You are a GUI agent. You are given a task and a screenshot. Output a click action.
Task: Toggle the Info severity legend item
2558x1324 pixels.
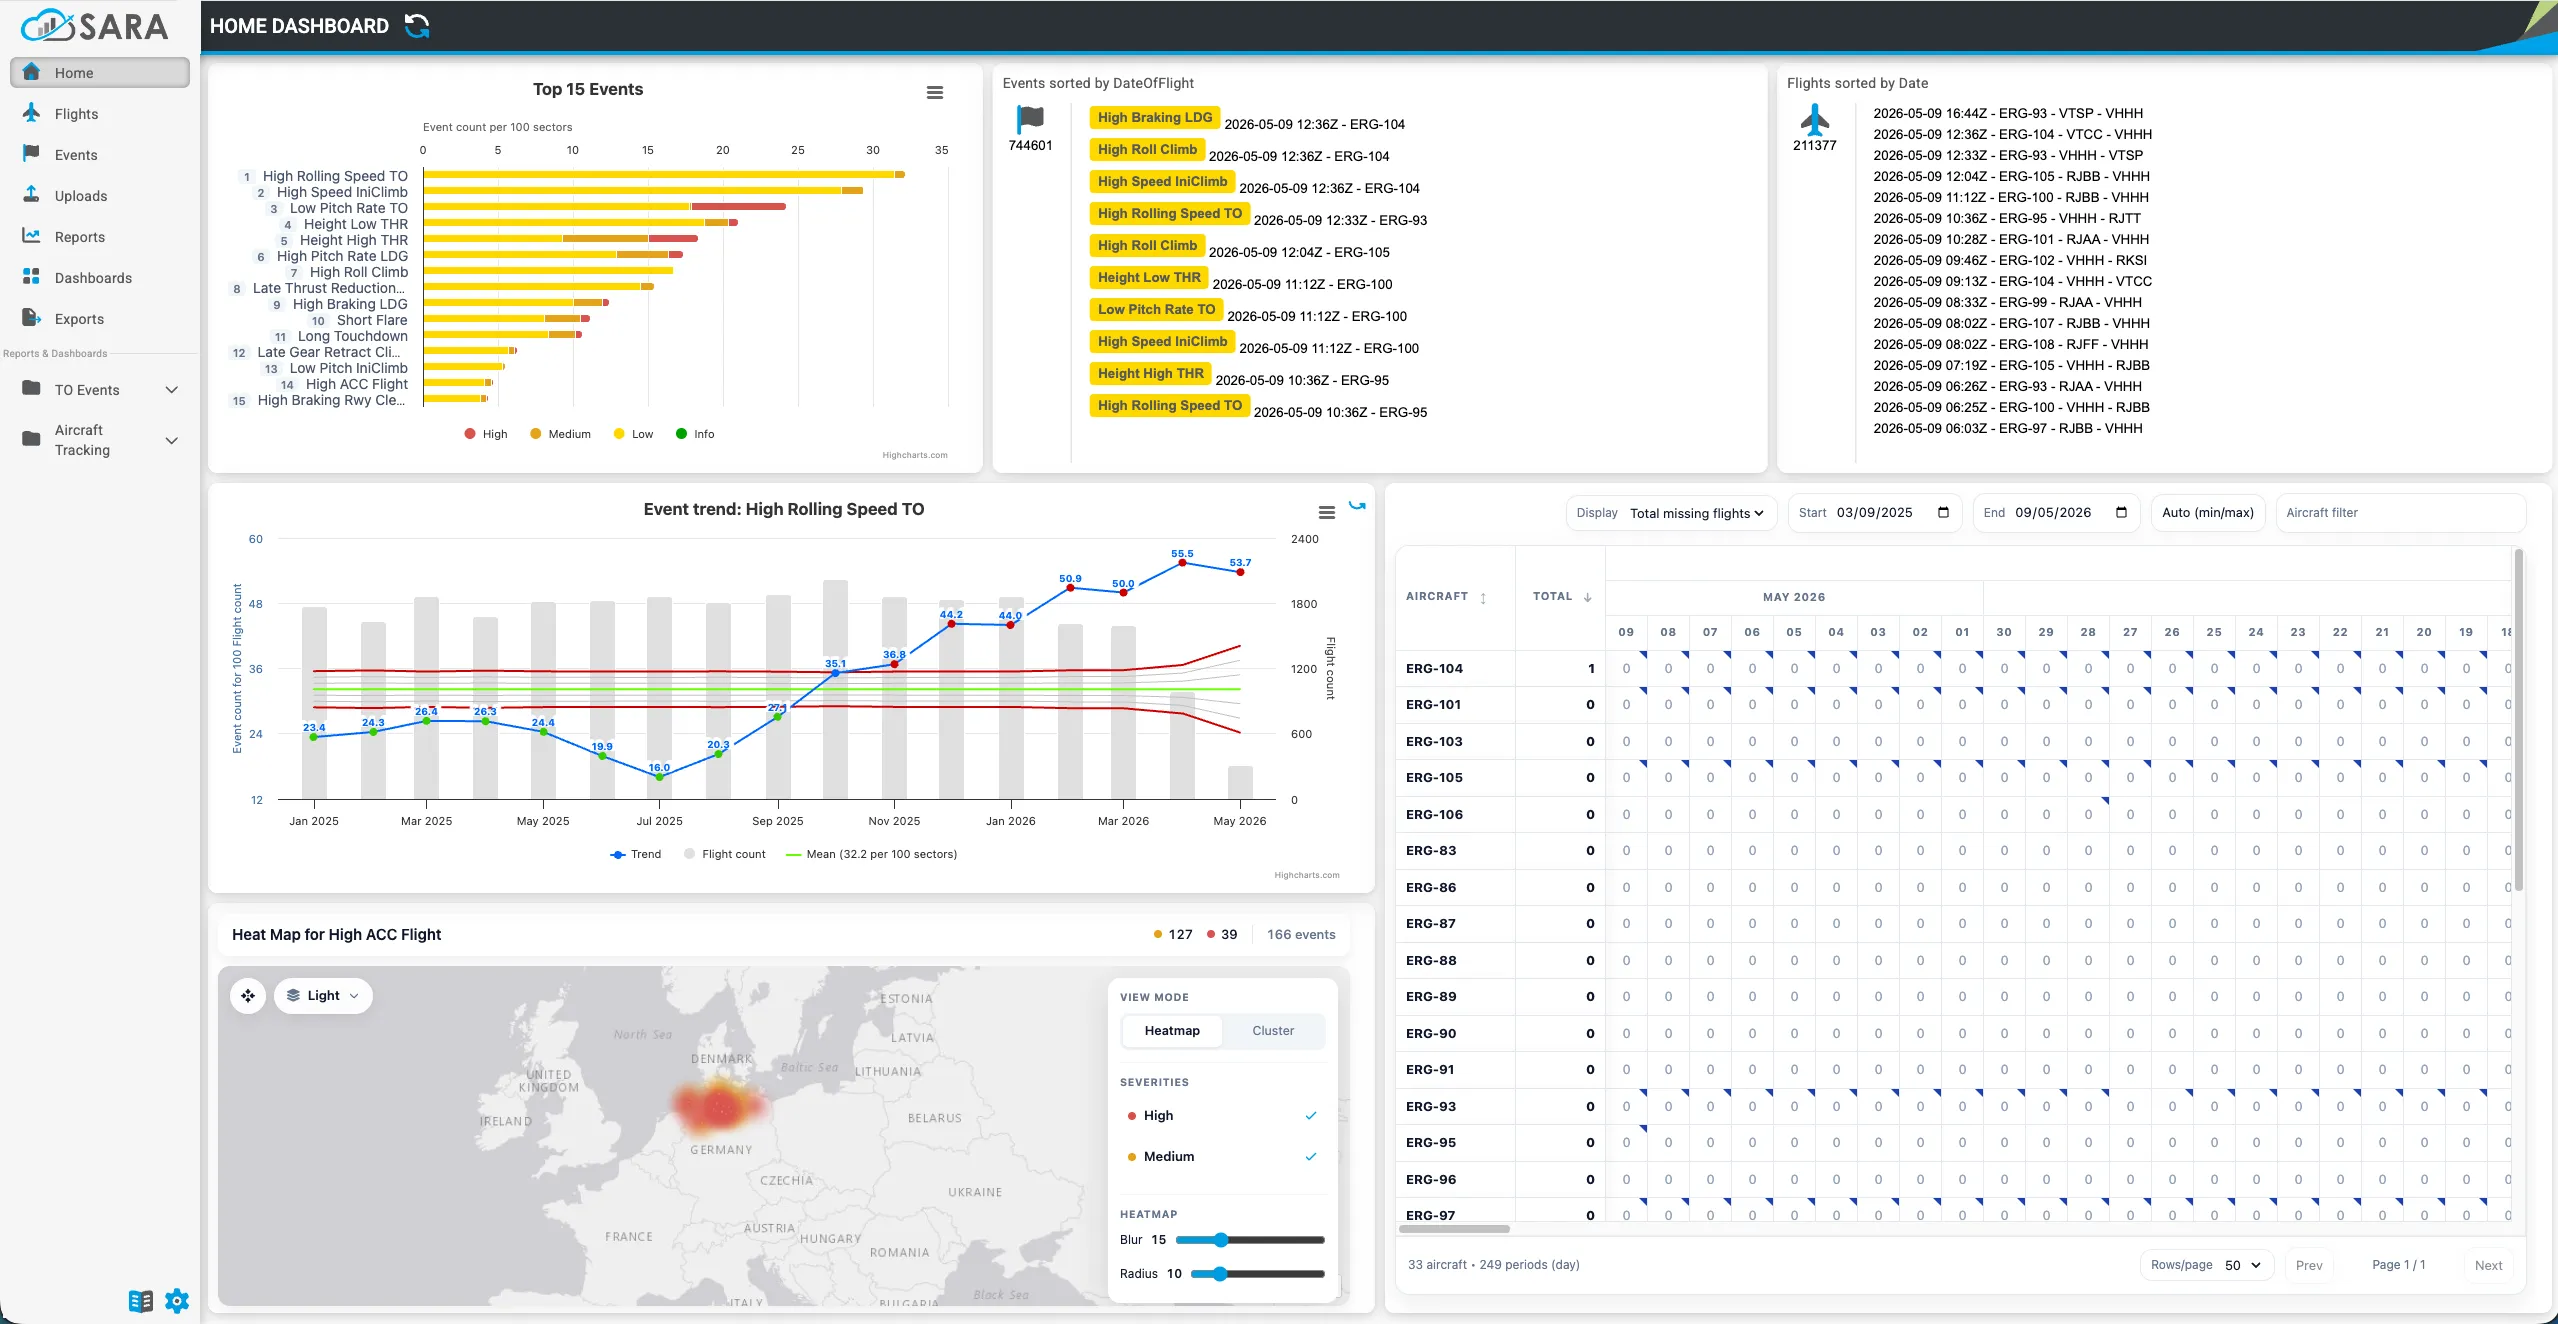[695, 434]
